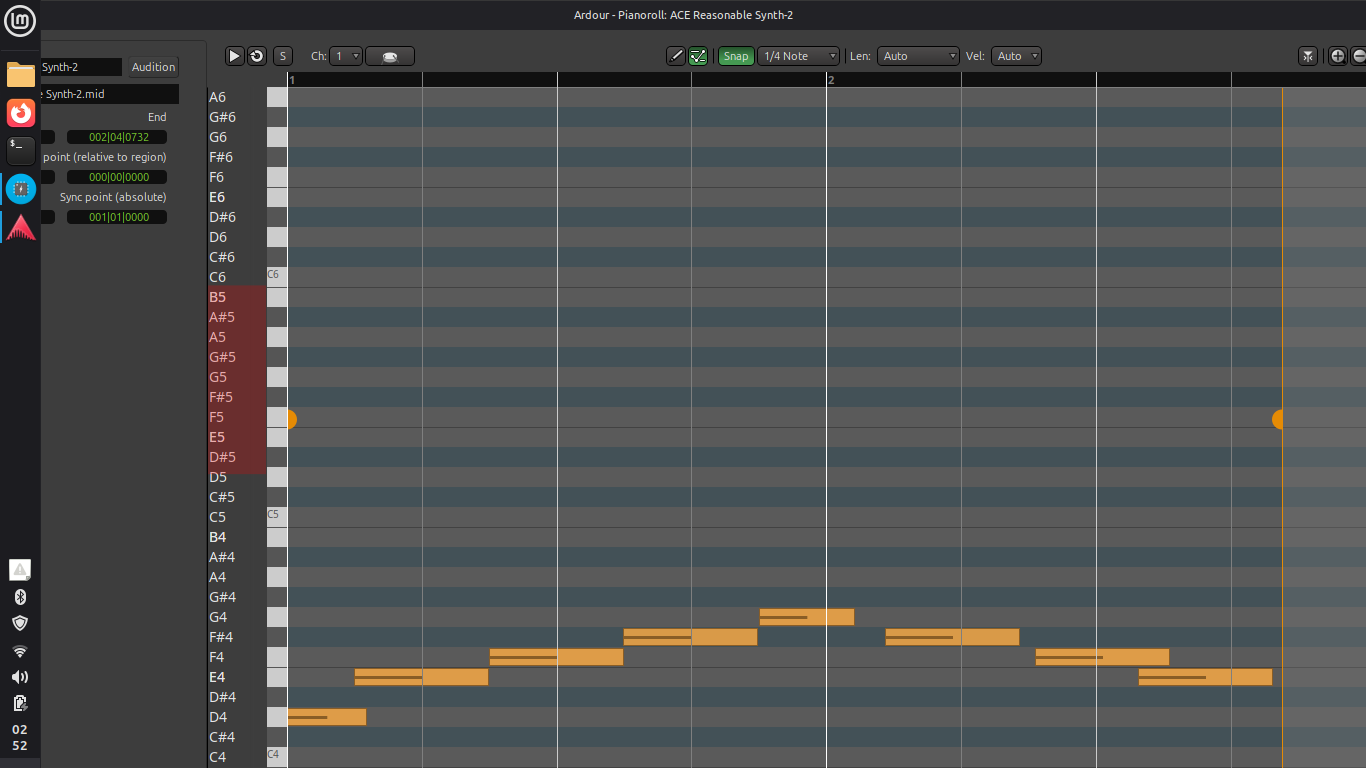The height and width of the screenshot is (768, 1366).
Task: Toggle the loop playback icon
Action: pyautogui.click(x=257, y=56)
